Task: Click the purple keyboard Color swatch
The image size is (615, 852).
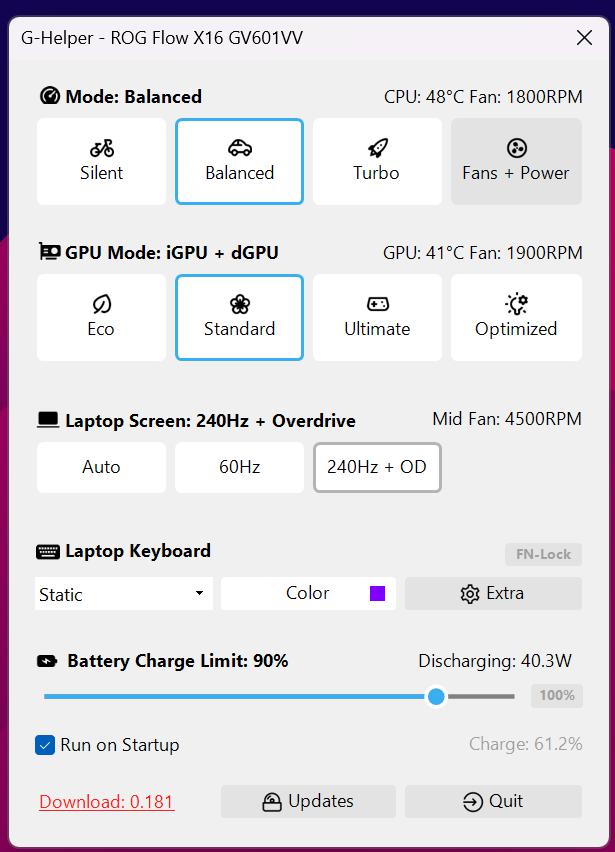Action: [x=377, y=593]
